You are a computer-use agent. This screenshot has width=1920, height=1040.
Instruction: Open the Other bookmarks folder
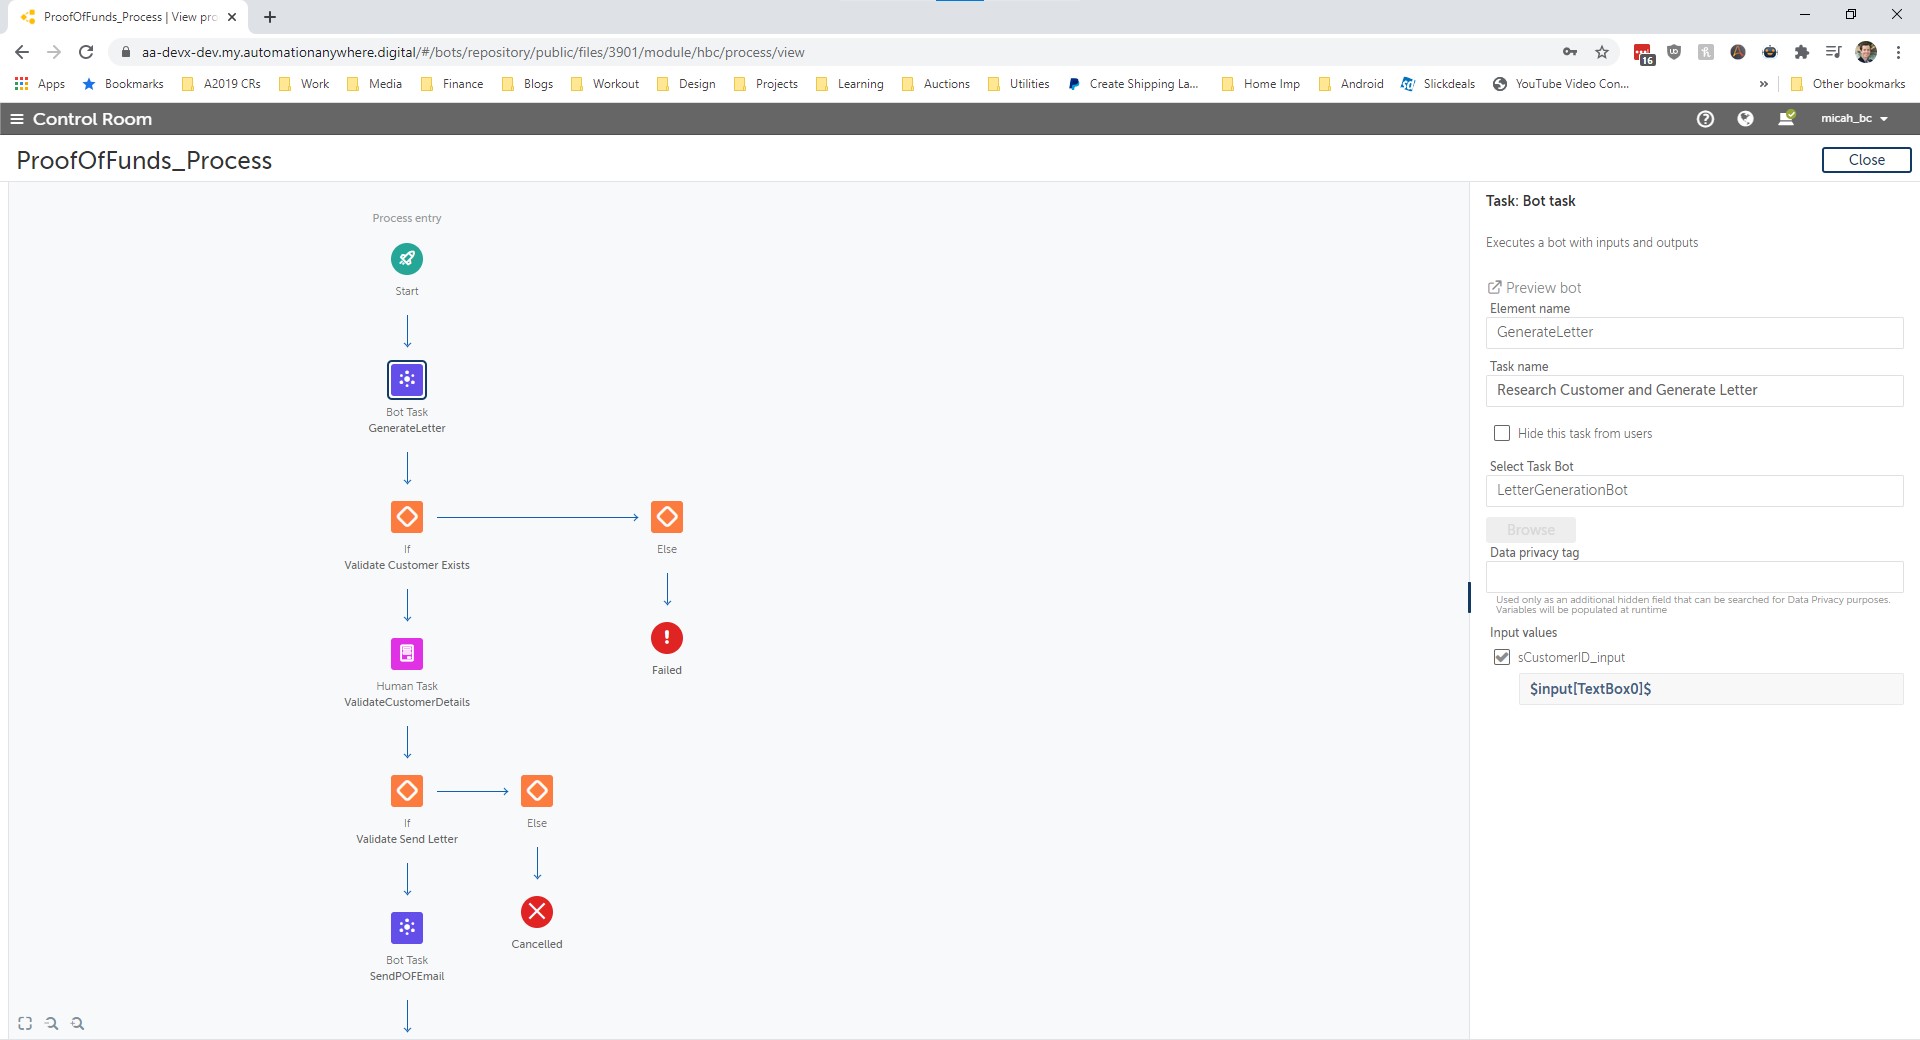tap(1848, 84)
